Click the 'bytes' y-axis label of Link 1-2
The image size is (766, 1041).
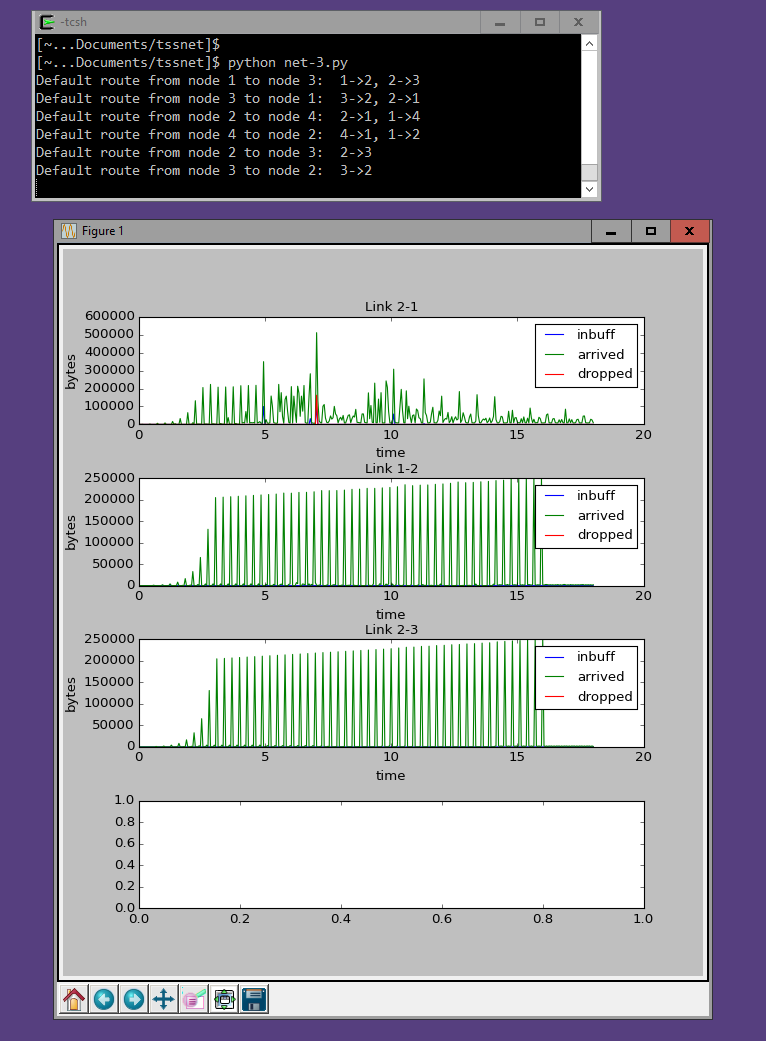pos(71,533)
